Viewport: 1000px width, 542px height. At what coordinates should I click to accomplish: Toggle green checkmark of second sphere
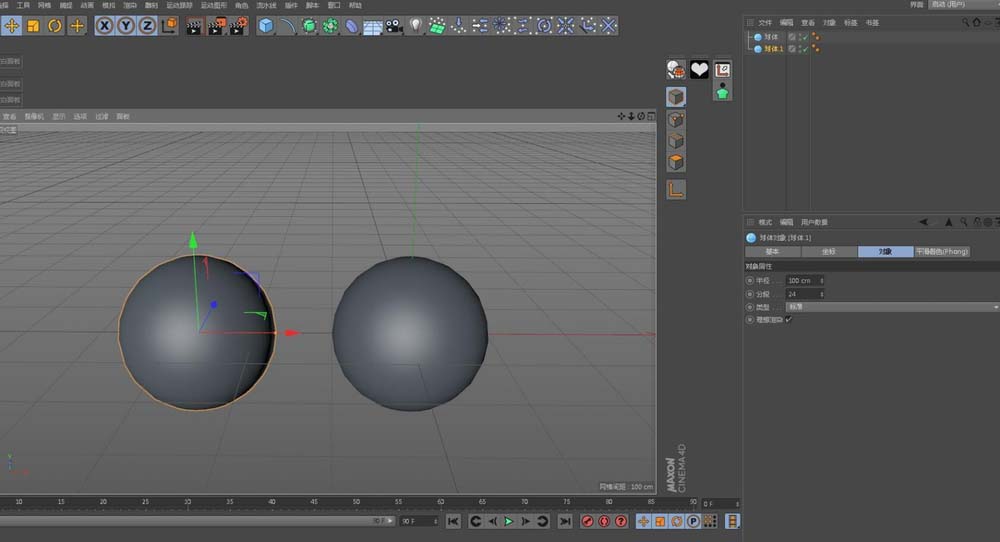(805, 49)
